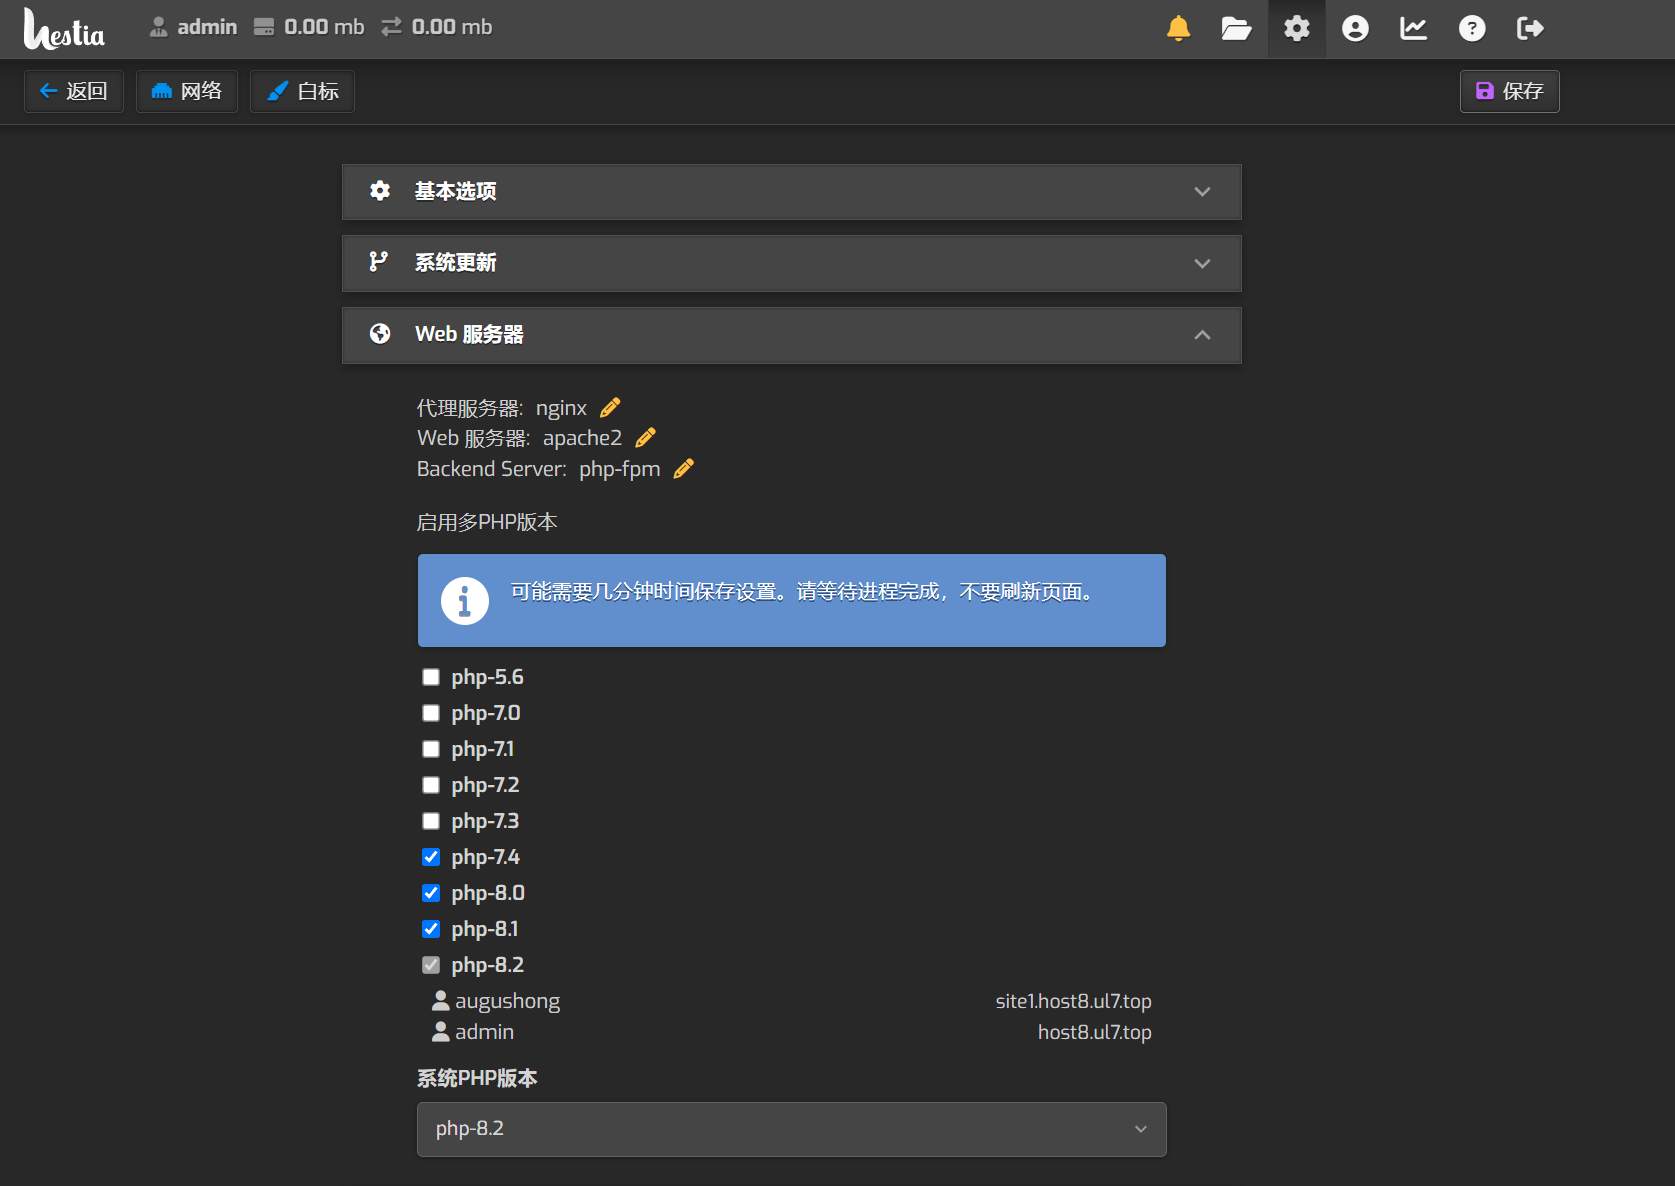
Task: Open the statistics chart icon
Action: click(1413, 28)
